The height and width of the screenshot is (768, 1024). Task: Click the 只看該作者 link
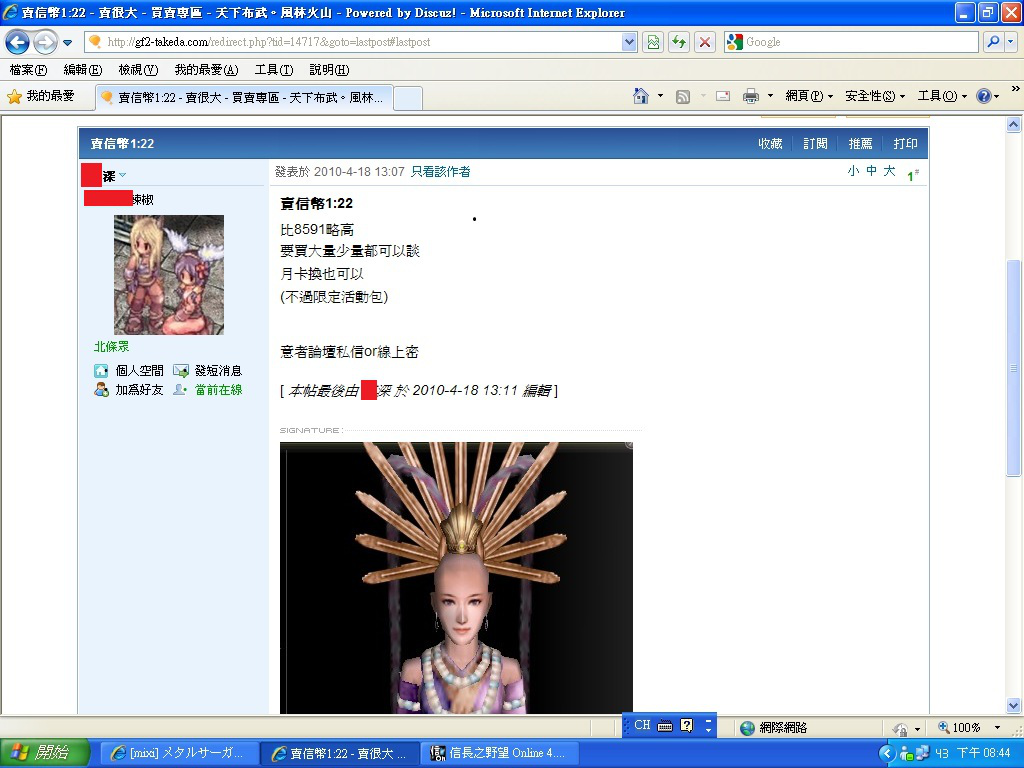pos(440,172)
